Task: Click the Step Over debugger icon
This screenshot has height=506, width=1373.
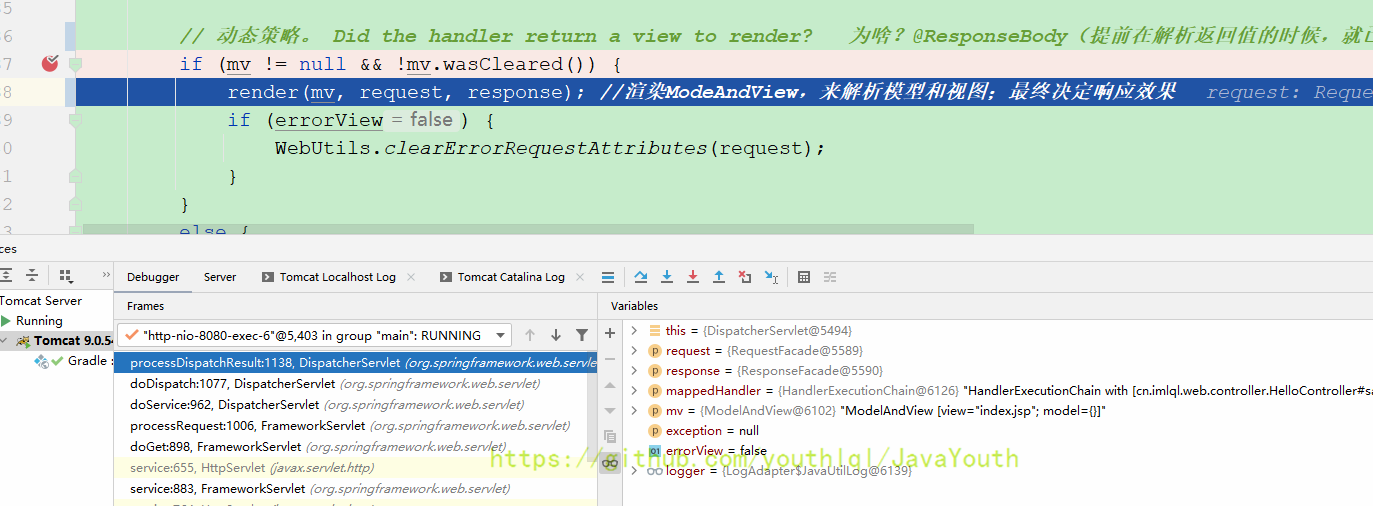Action: point(641,277)
